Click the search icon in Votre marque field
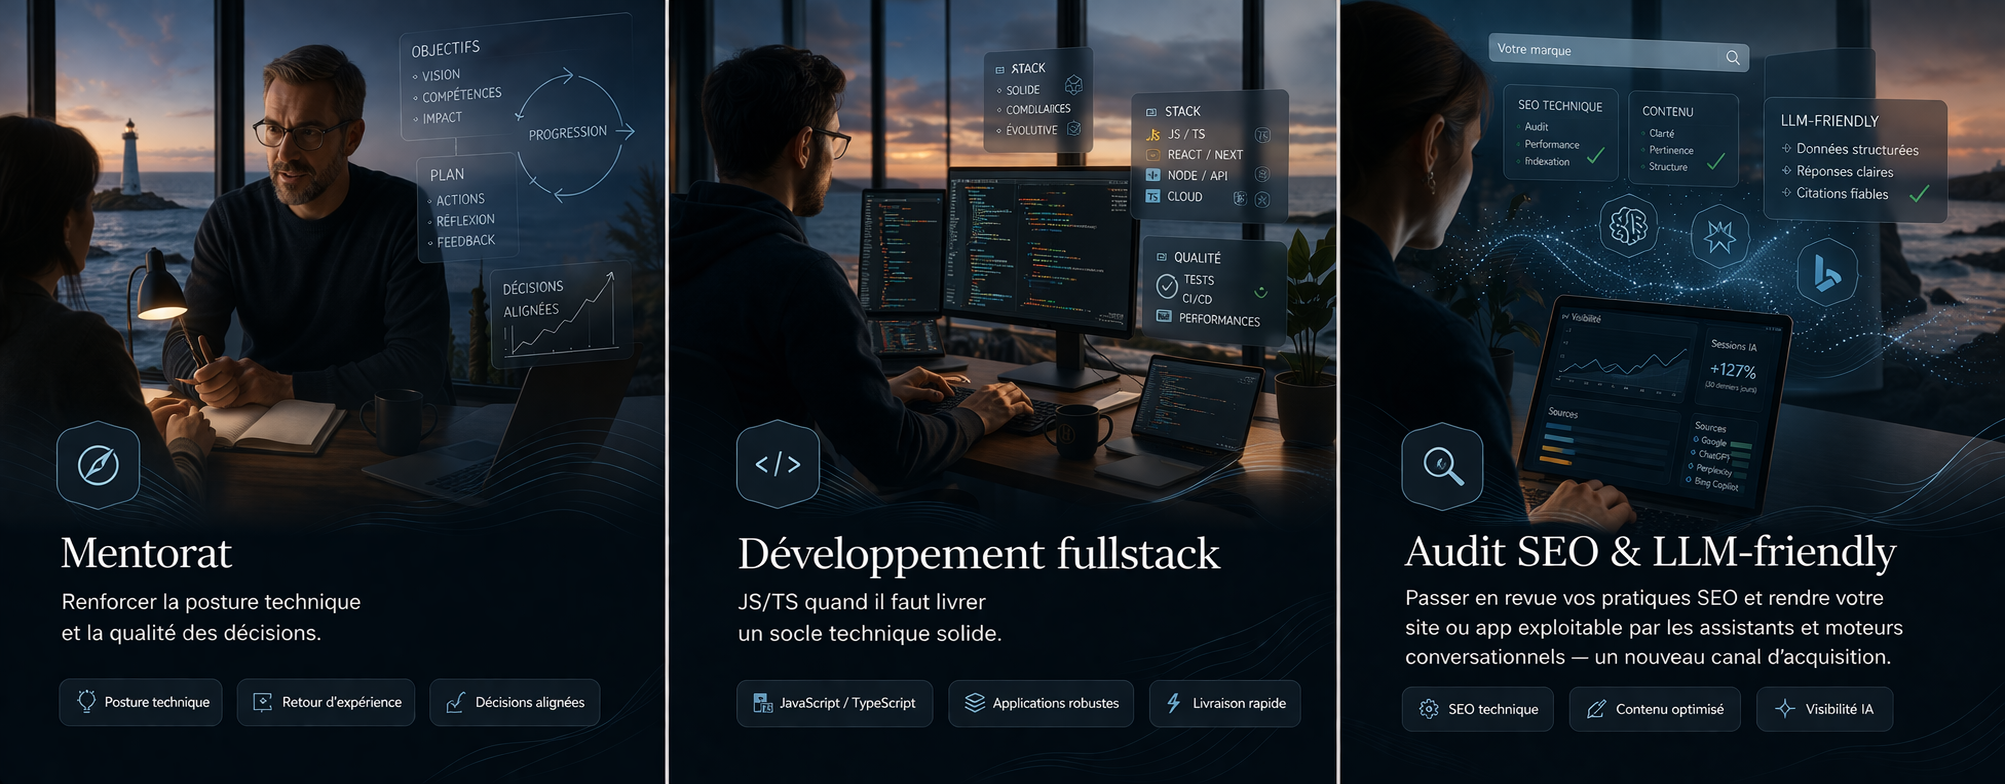The width and height of the screenshot is (2005, 784). coord(1732,58)
